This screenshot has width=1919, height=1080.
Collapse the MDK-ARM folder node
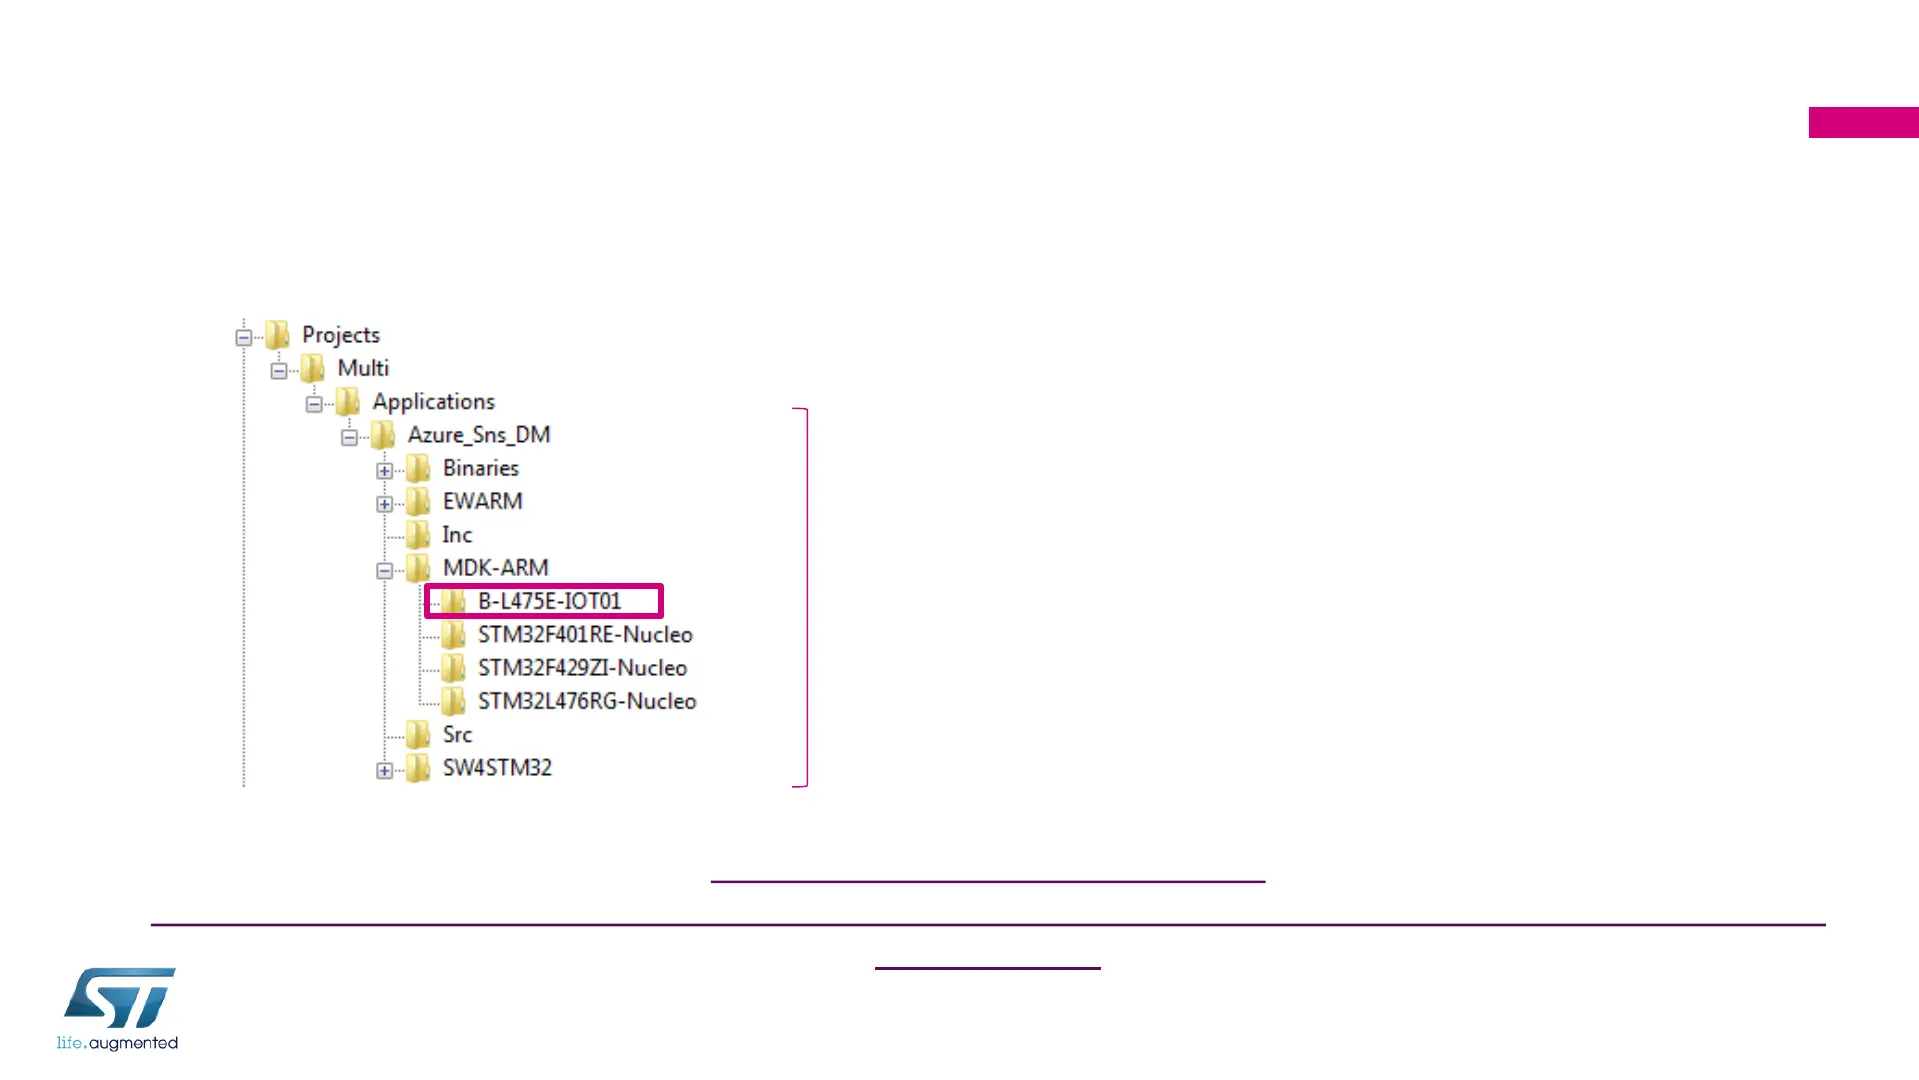[x=384, y=571]
